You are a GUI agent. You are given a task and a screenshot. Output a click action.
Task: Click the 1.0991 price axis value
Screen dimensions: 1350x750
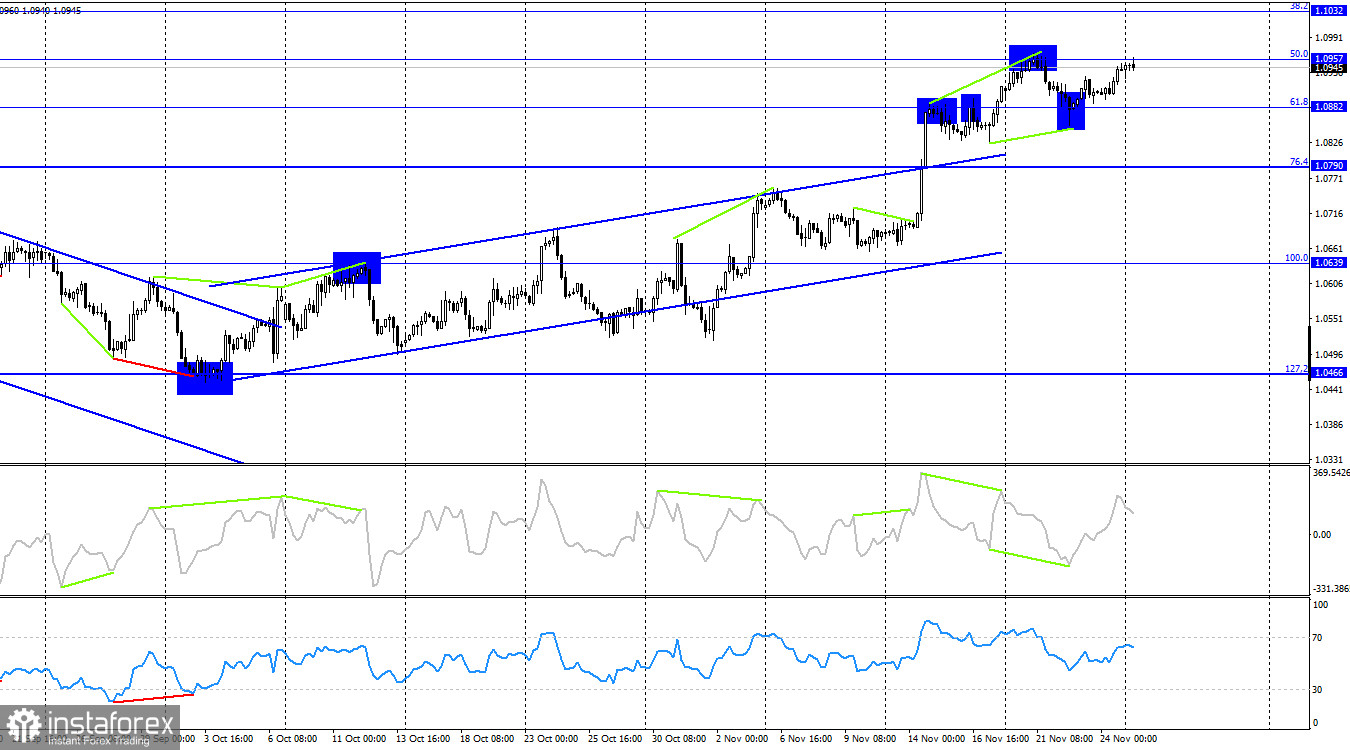[x=1328, y=40]
